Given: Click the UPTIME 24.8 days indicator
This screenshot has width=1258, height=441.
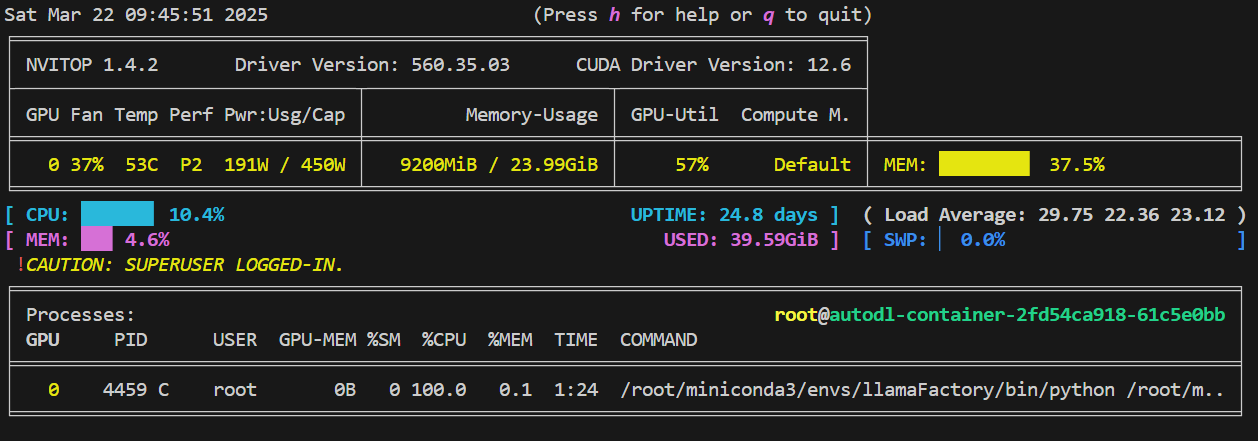Looking at the screenshot, I should (x=735, y=215).
